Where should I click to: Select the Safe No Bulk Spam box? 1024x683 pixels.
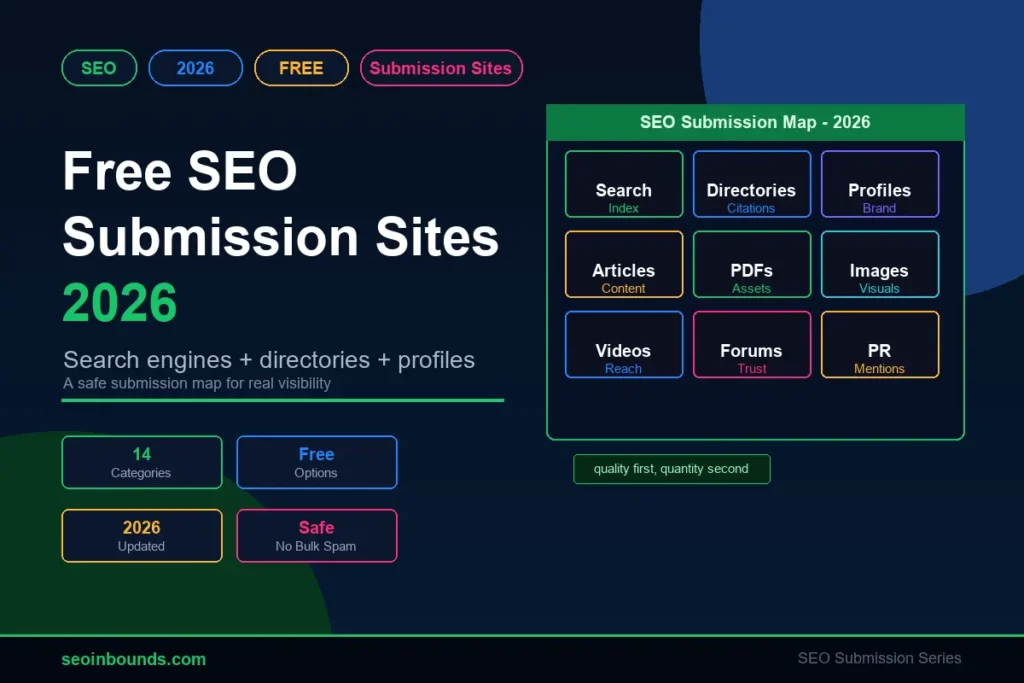(x=317, y=535)
